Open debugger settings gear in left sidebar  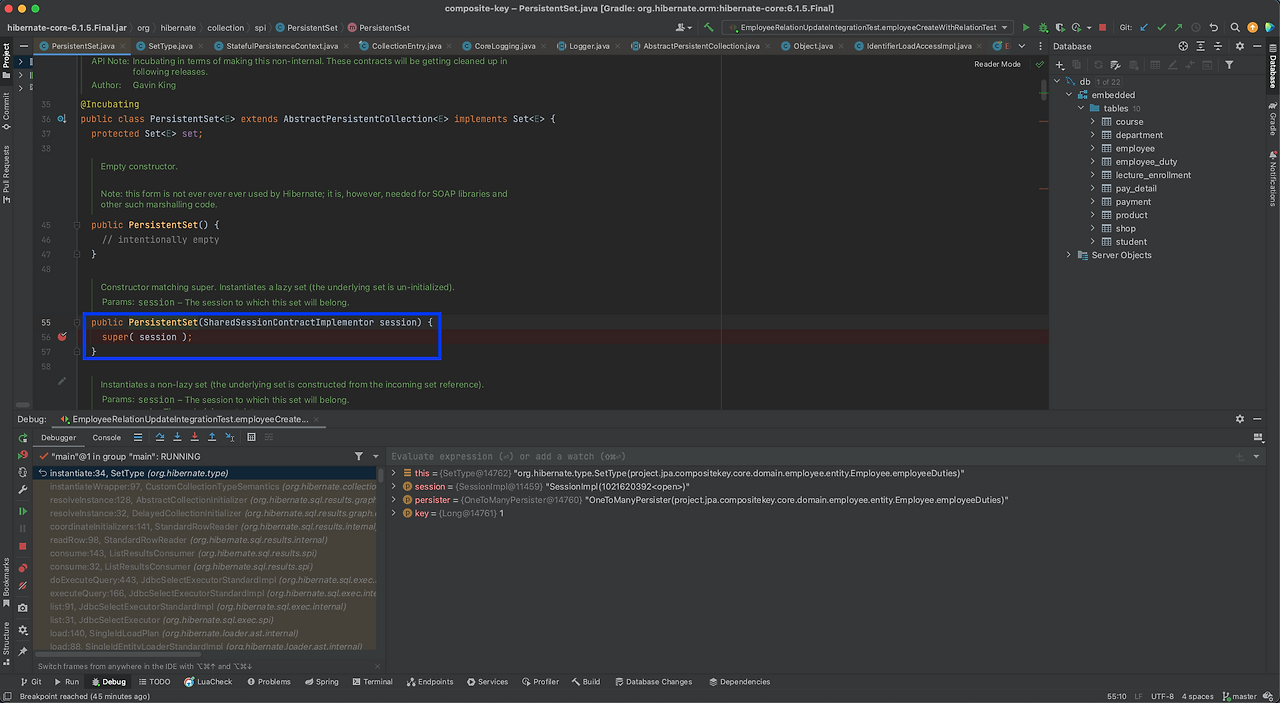[x=23, y=632]
